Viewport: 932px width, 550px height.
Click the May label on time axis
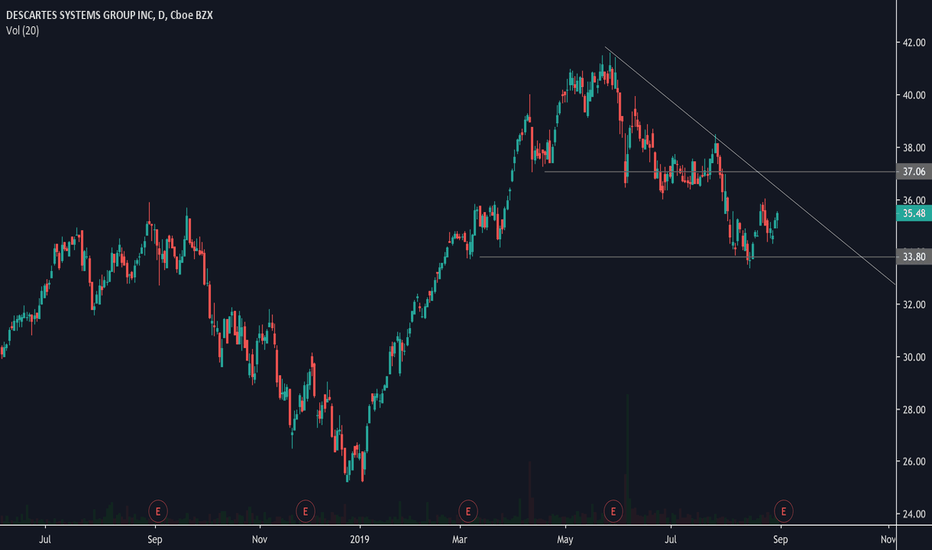tap(565, 539)
